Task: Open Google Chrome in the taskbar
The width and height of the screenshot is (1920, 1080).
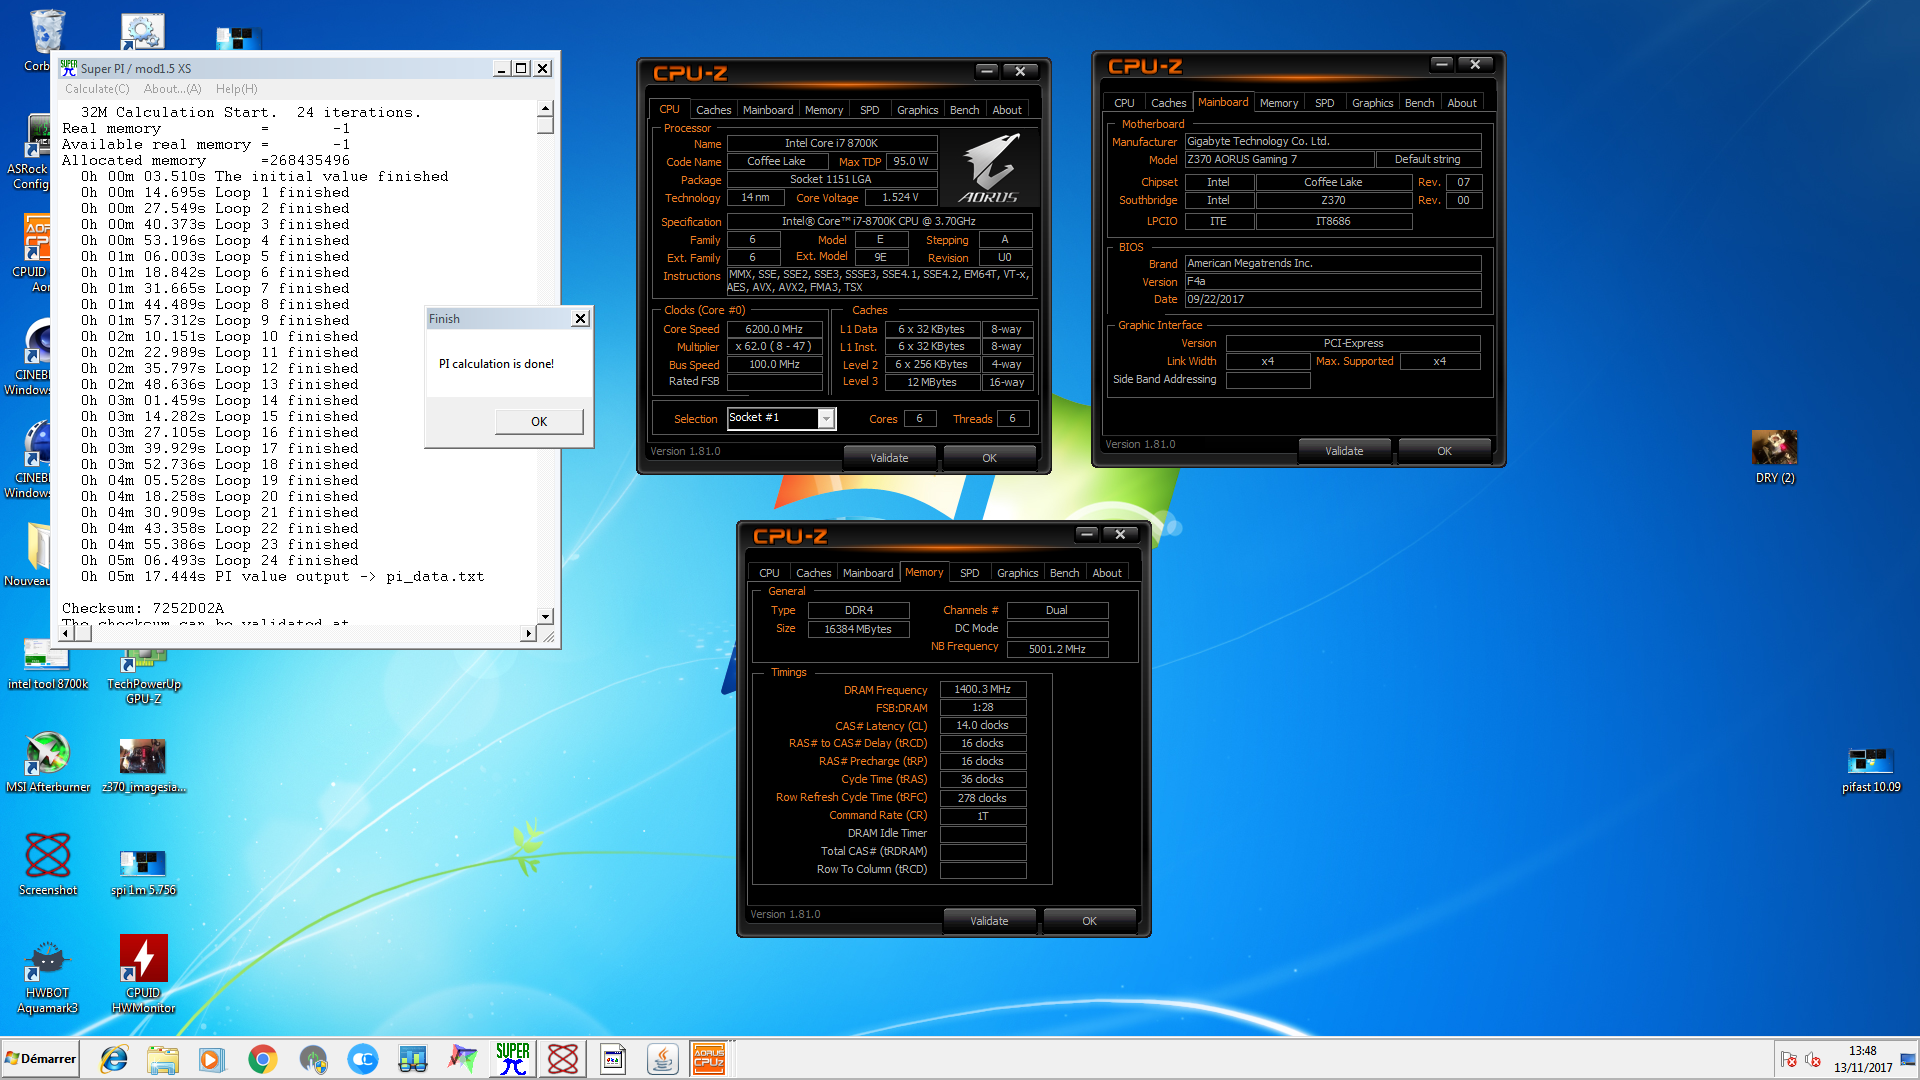Action: (262, 1059)
